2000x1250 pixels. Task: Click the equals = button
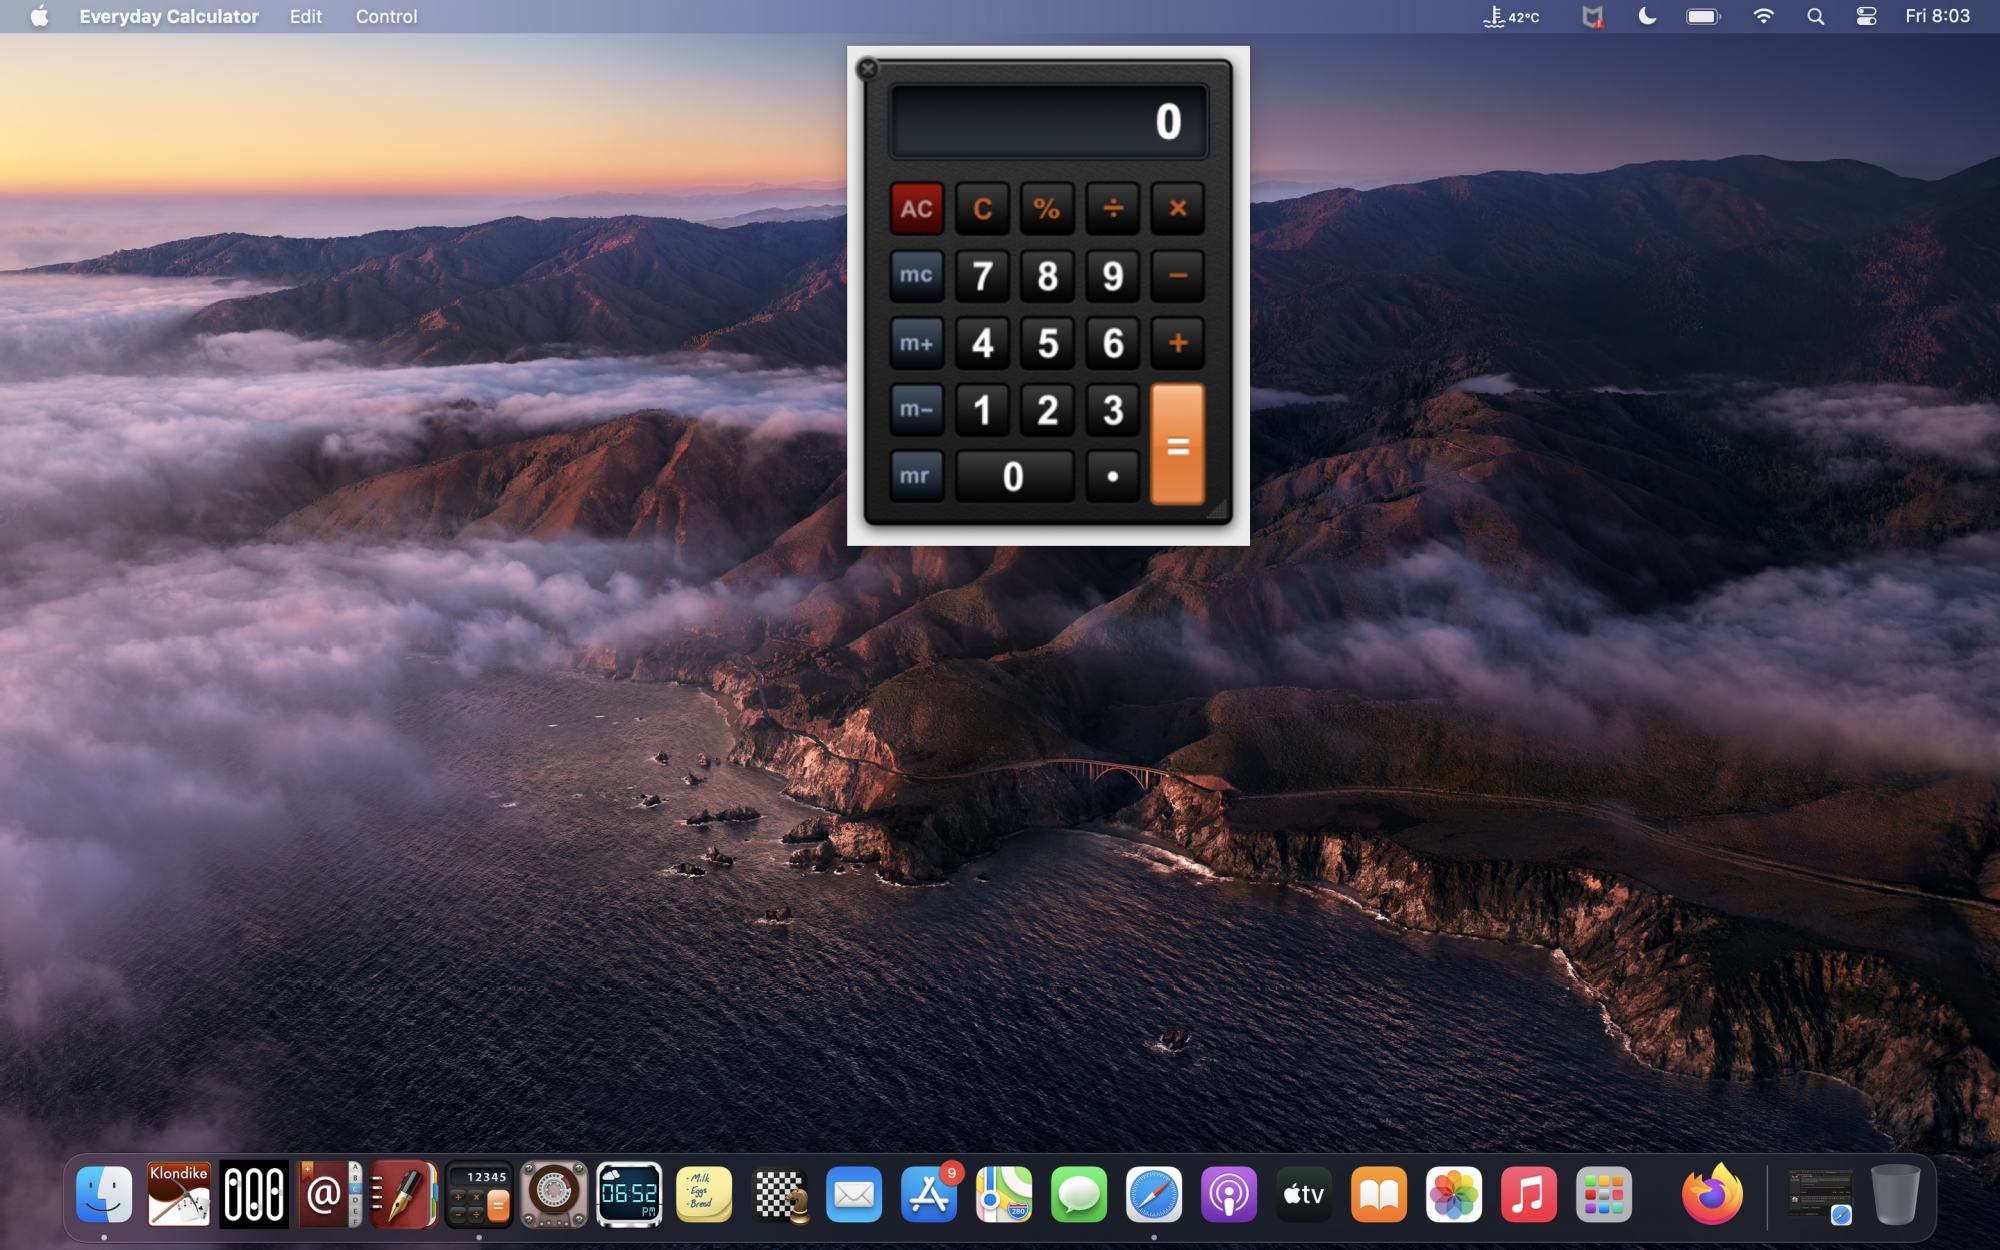click(x=1176, y=442)
